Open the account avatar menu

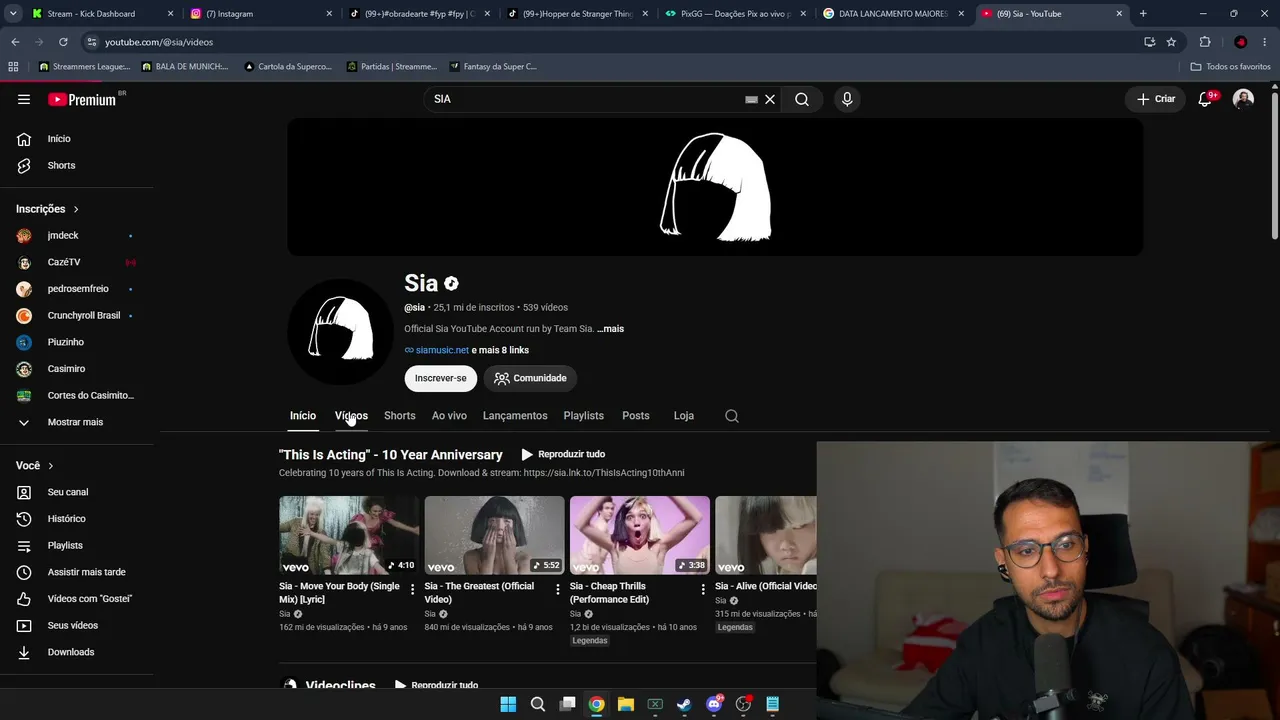(x=1243, y=99)
